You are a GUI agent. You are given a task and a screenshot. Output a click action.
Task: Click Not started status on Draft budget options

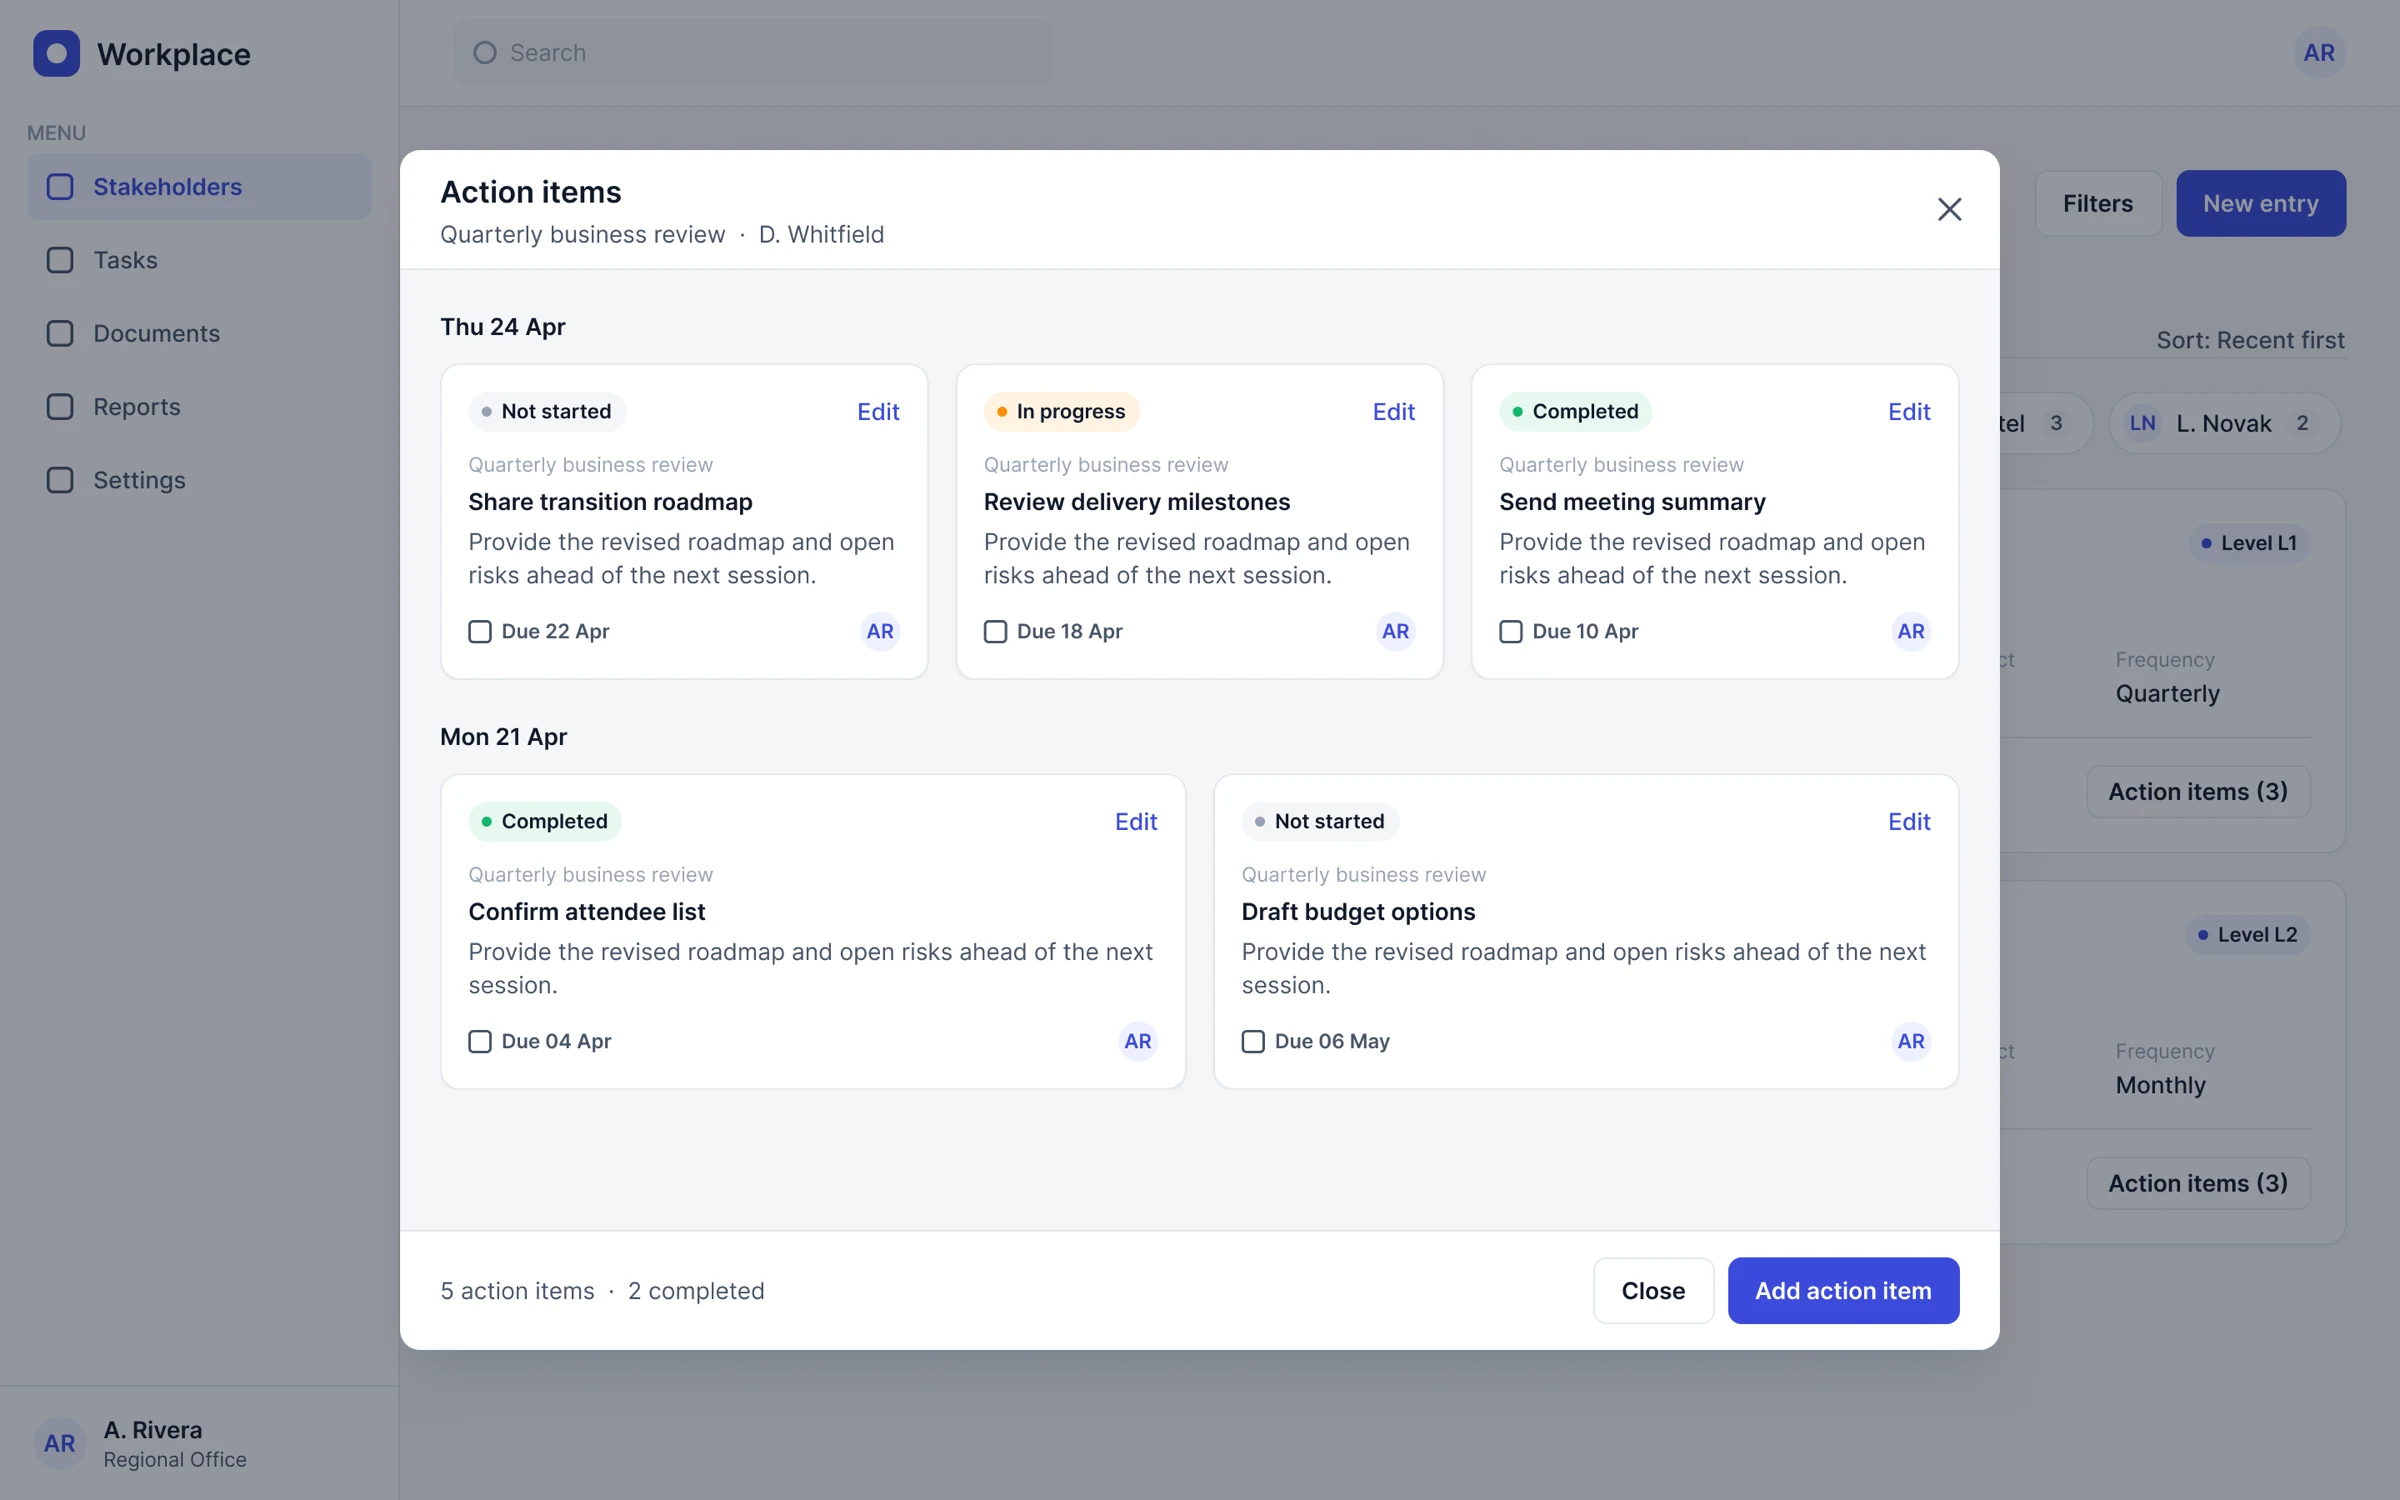coord(1320,822)
